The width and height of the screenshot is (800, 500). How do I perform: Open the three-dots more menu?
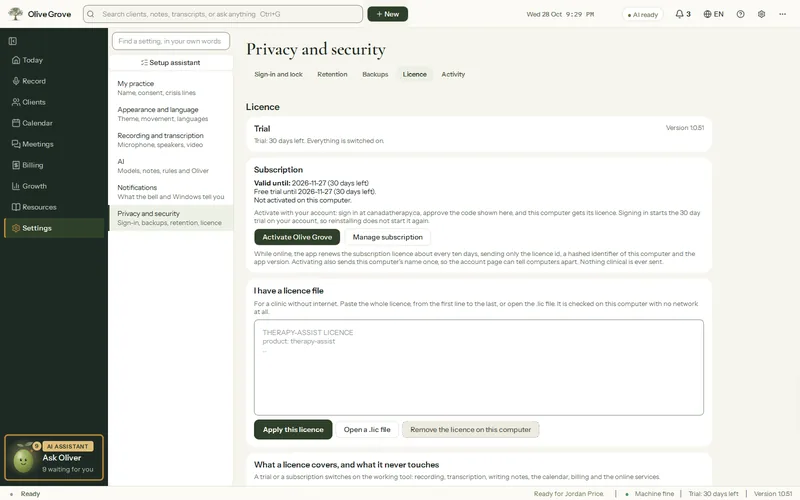click(x=782, y=14)
